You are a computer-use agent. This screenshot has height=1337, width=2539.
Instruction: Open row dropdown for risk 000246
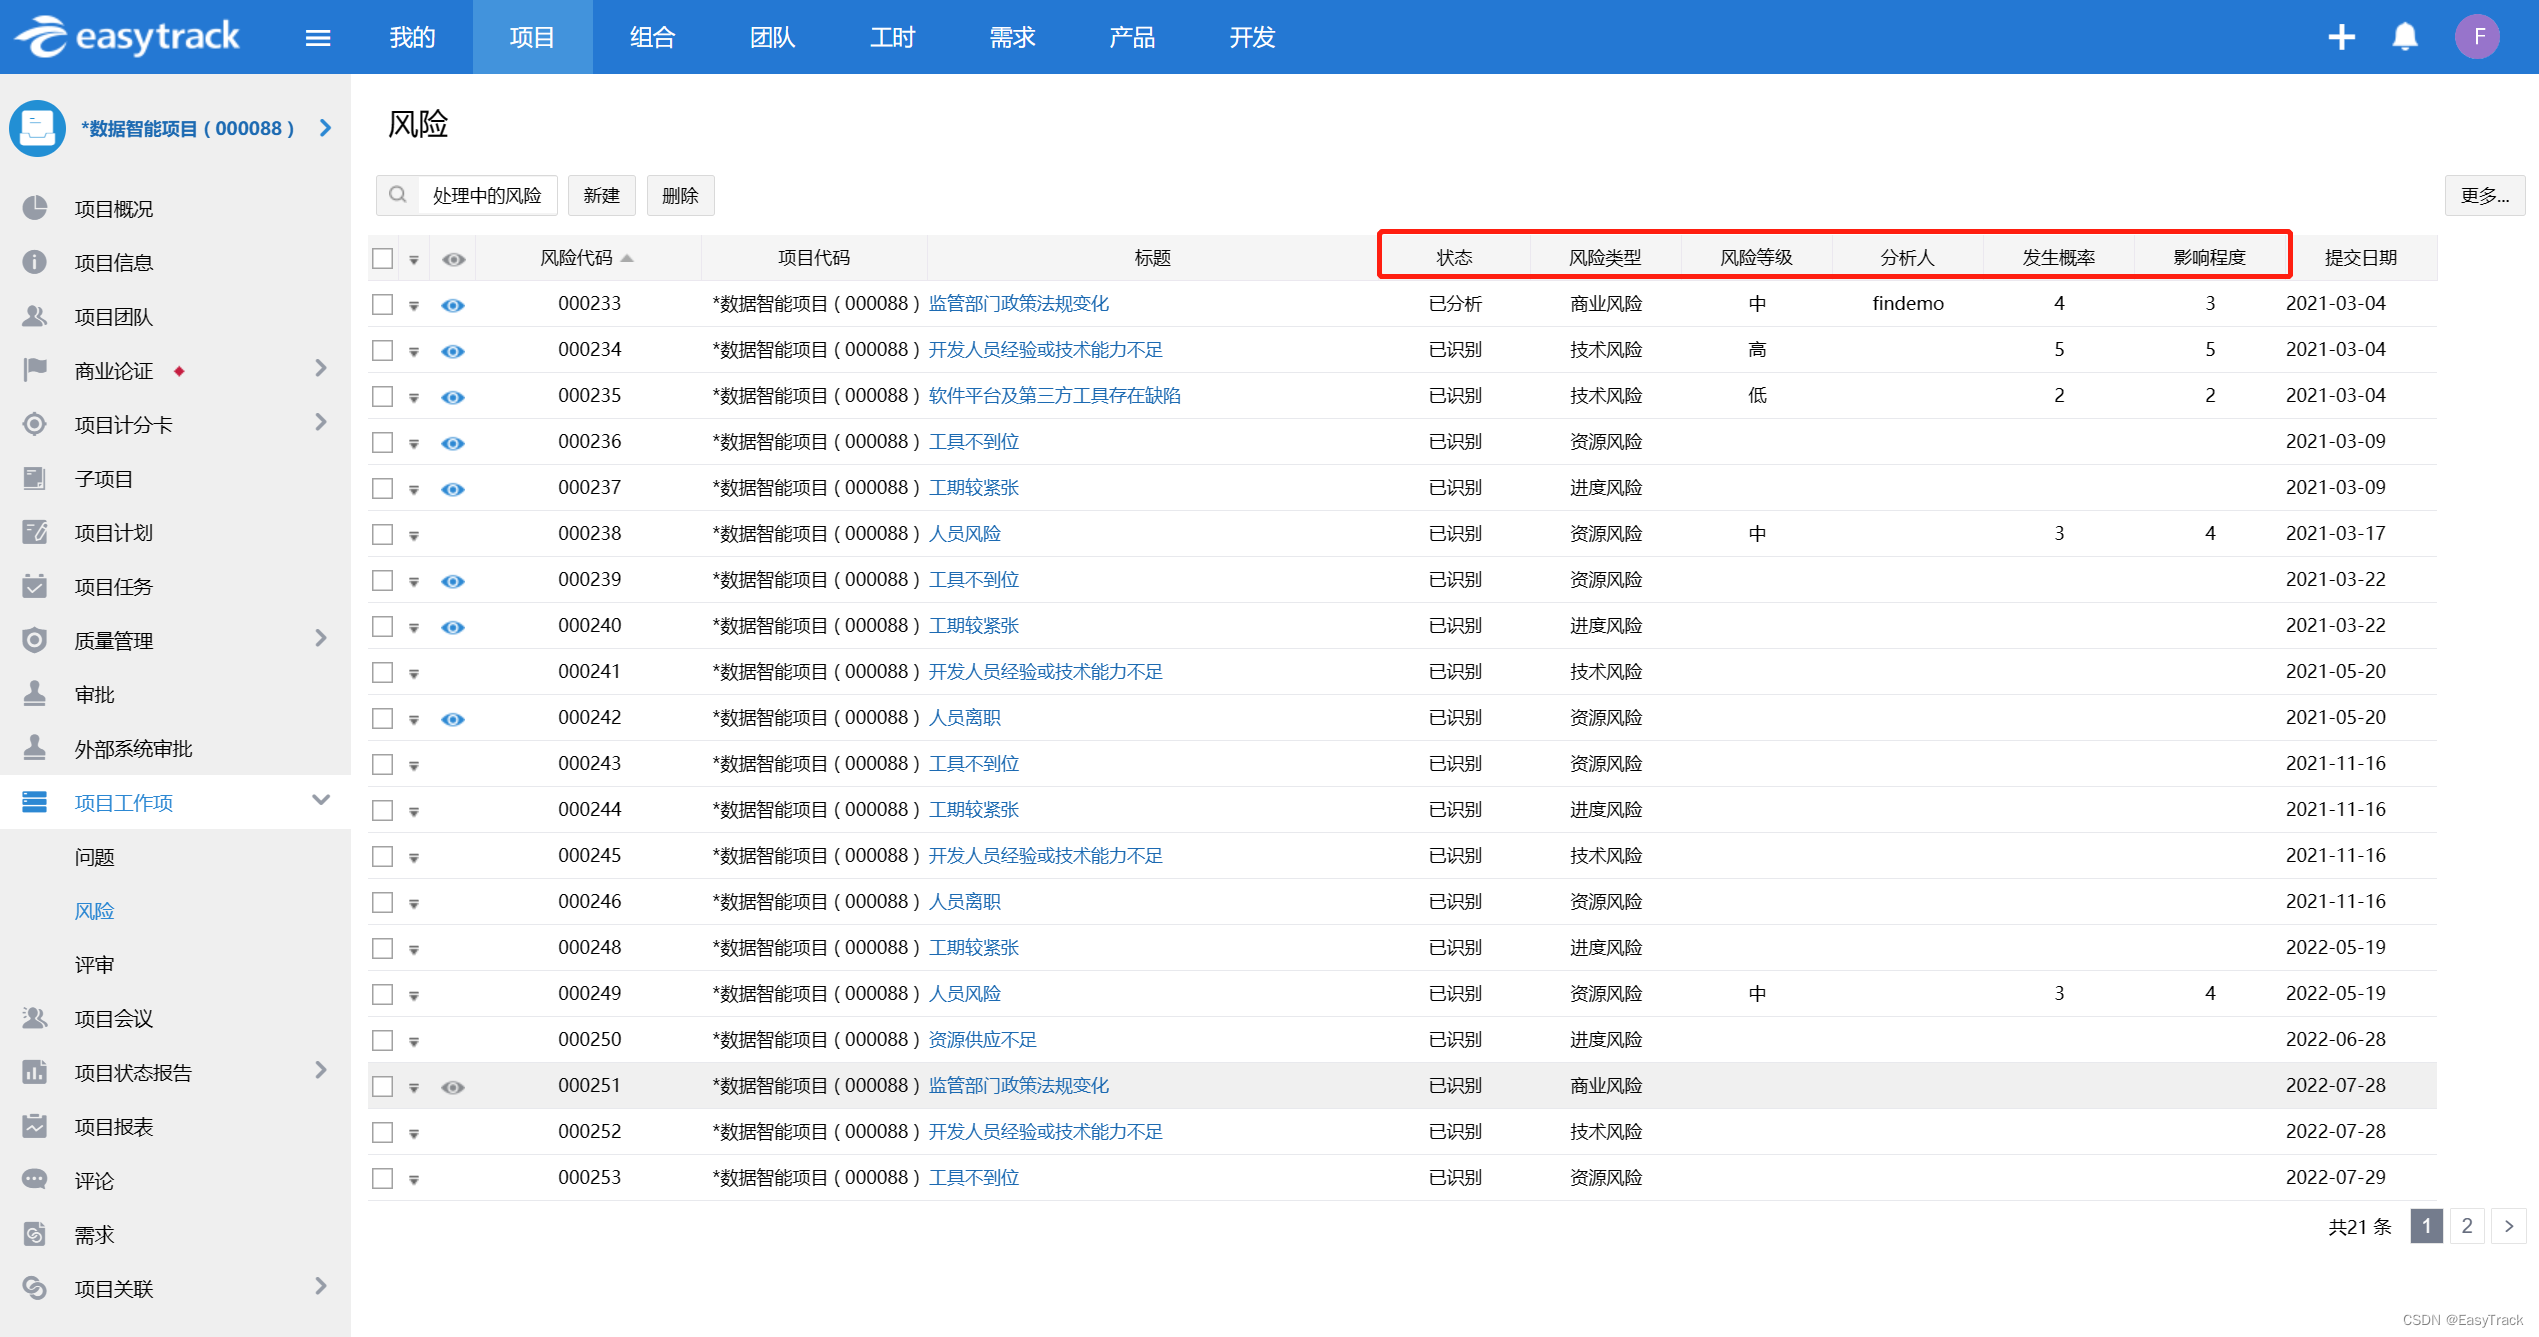click(413, 904)
